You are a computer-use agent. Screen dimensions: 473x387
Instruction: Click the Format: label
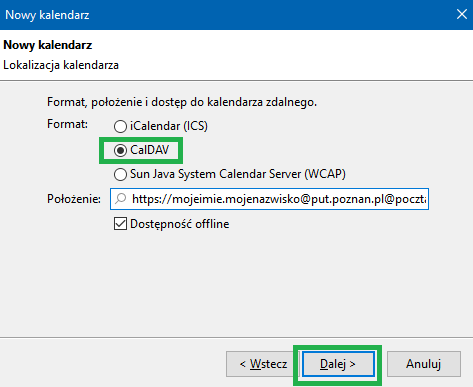tap(67, 124)
